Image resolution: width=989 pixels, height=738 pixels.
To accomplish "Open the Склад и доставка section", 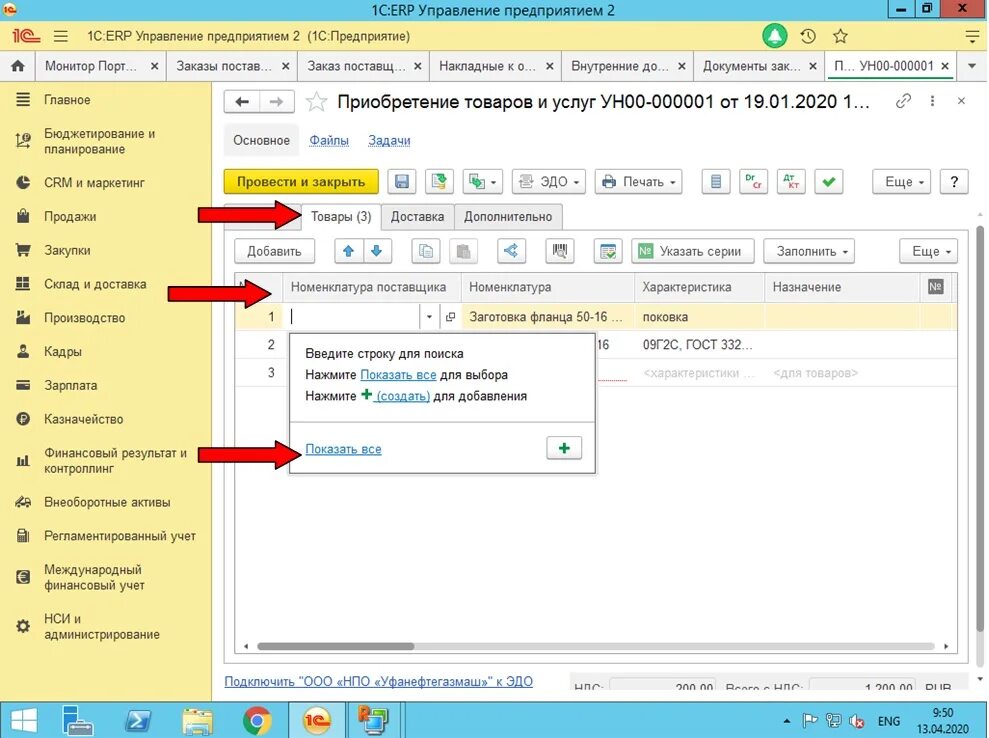I will pyautogui.click(x=95, y=284).
